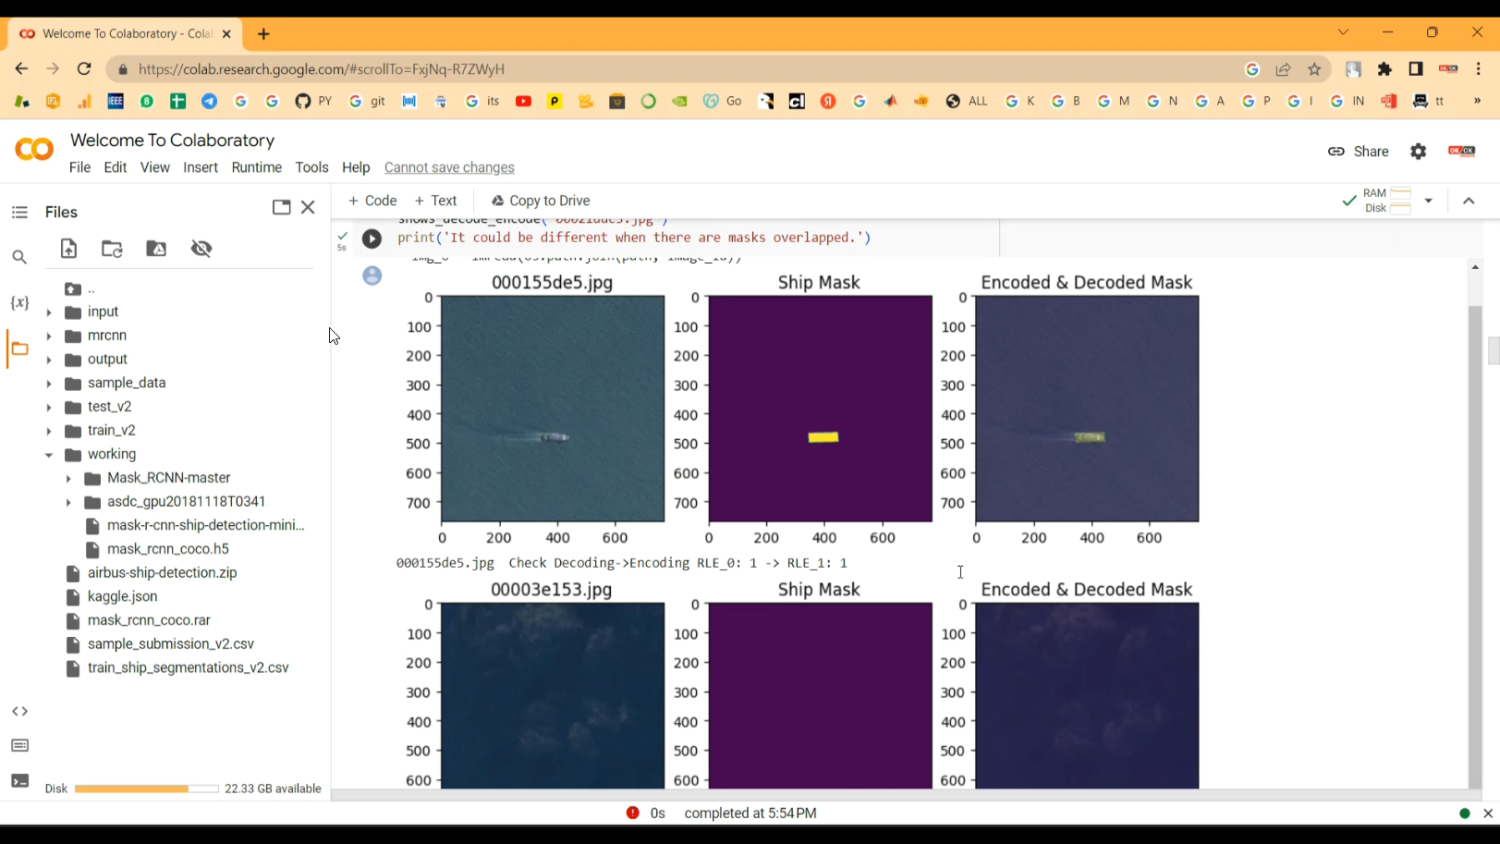Open Colab settings gear icon

coord(1418,151)
